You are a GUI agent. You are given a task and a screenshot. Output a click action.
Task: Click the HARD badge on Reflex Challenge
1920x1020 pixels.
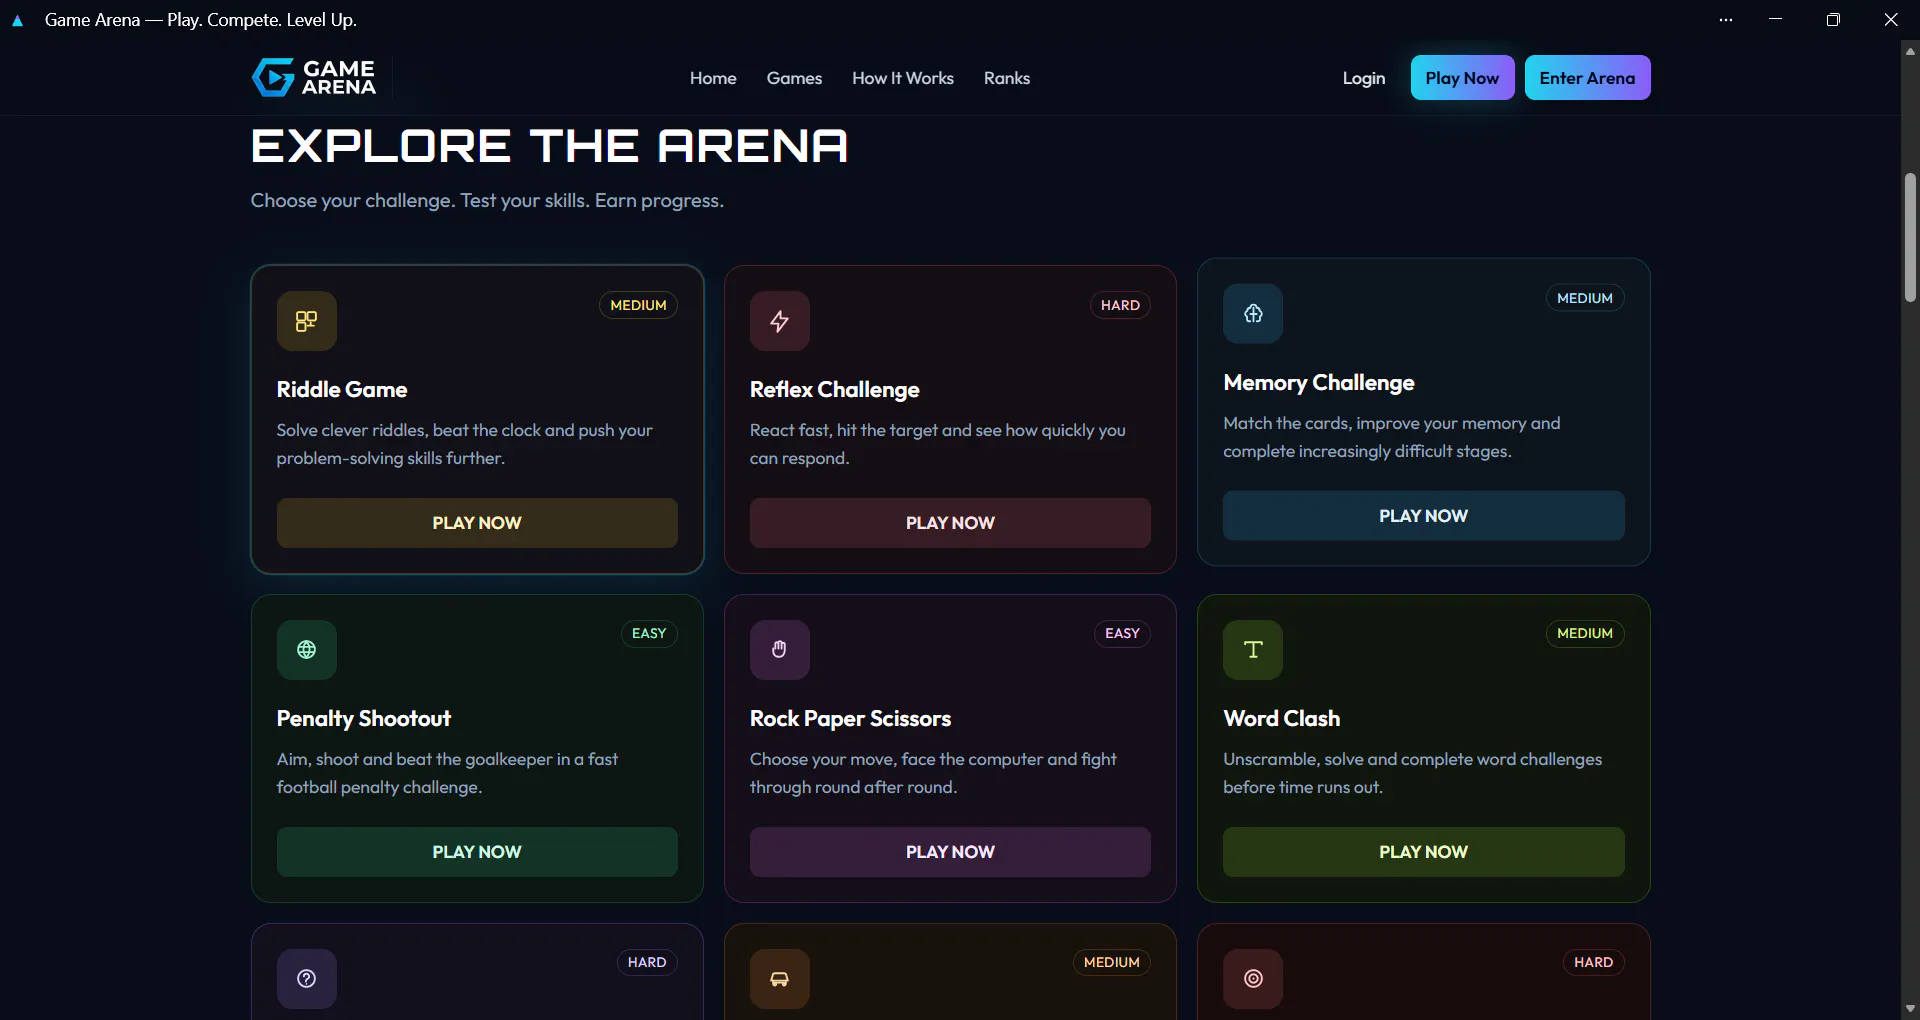click(1120, 305)
